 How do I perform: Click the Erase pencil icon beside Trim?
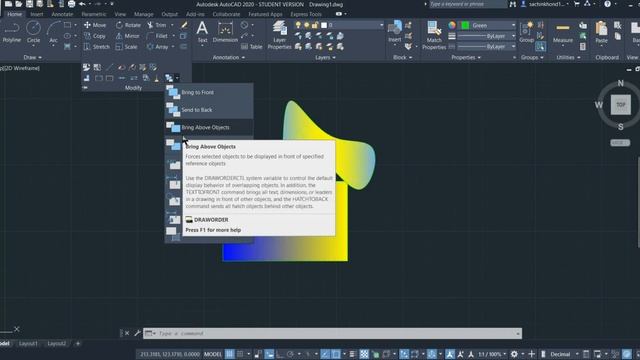tap(184, 25)
